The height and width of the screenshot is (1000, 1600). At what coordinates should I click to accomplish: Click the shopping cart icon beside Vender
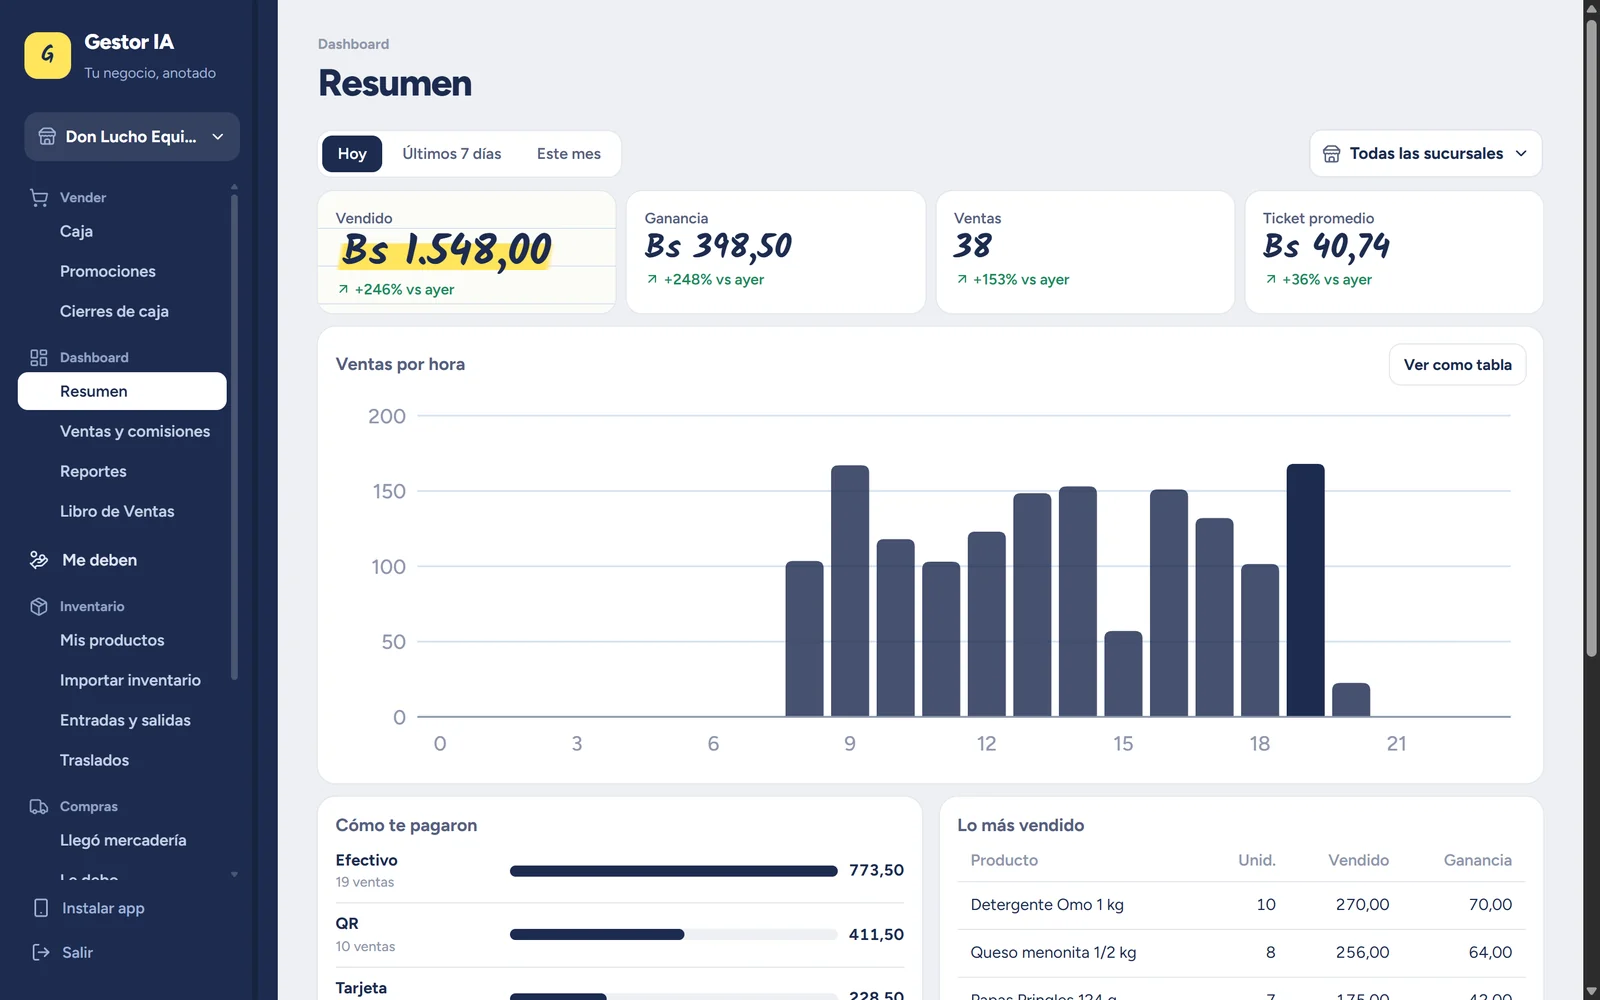(39, 198)
